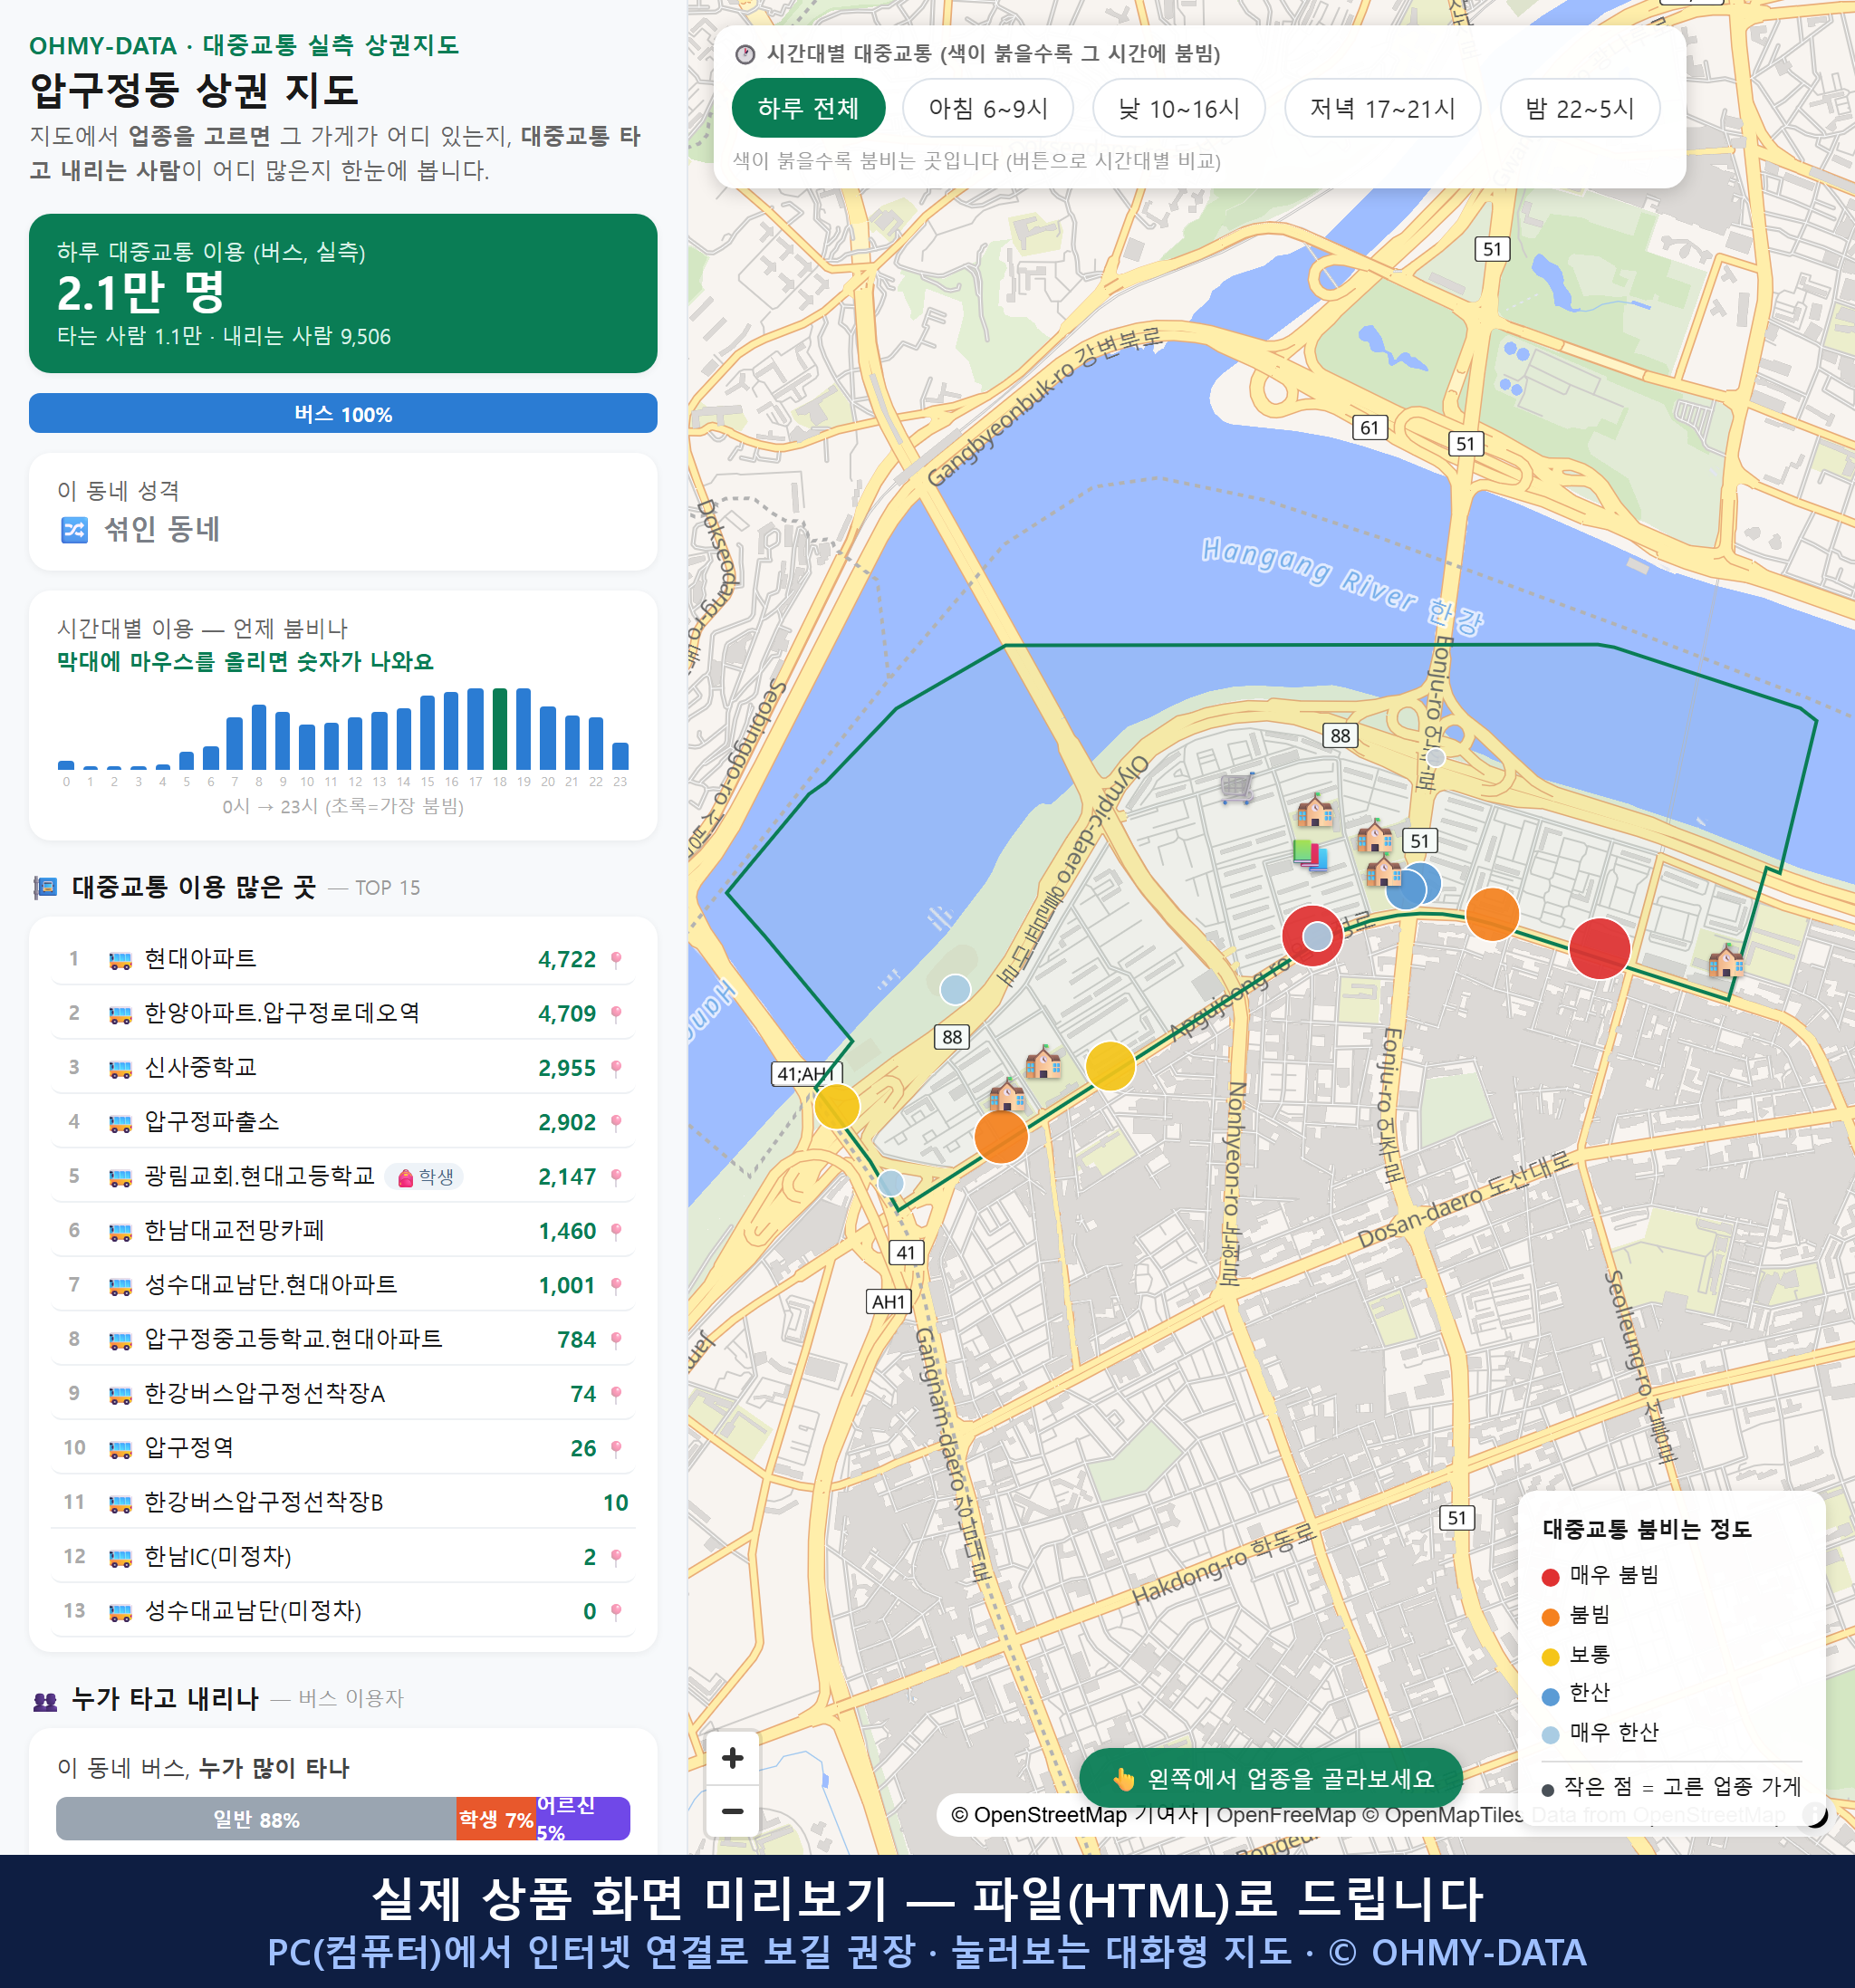Click the bus icon beside 광림교회.현대고등학교

tap(120, 1177)
